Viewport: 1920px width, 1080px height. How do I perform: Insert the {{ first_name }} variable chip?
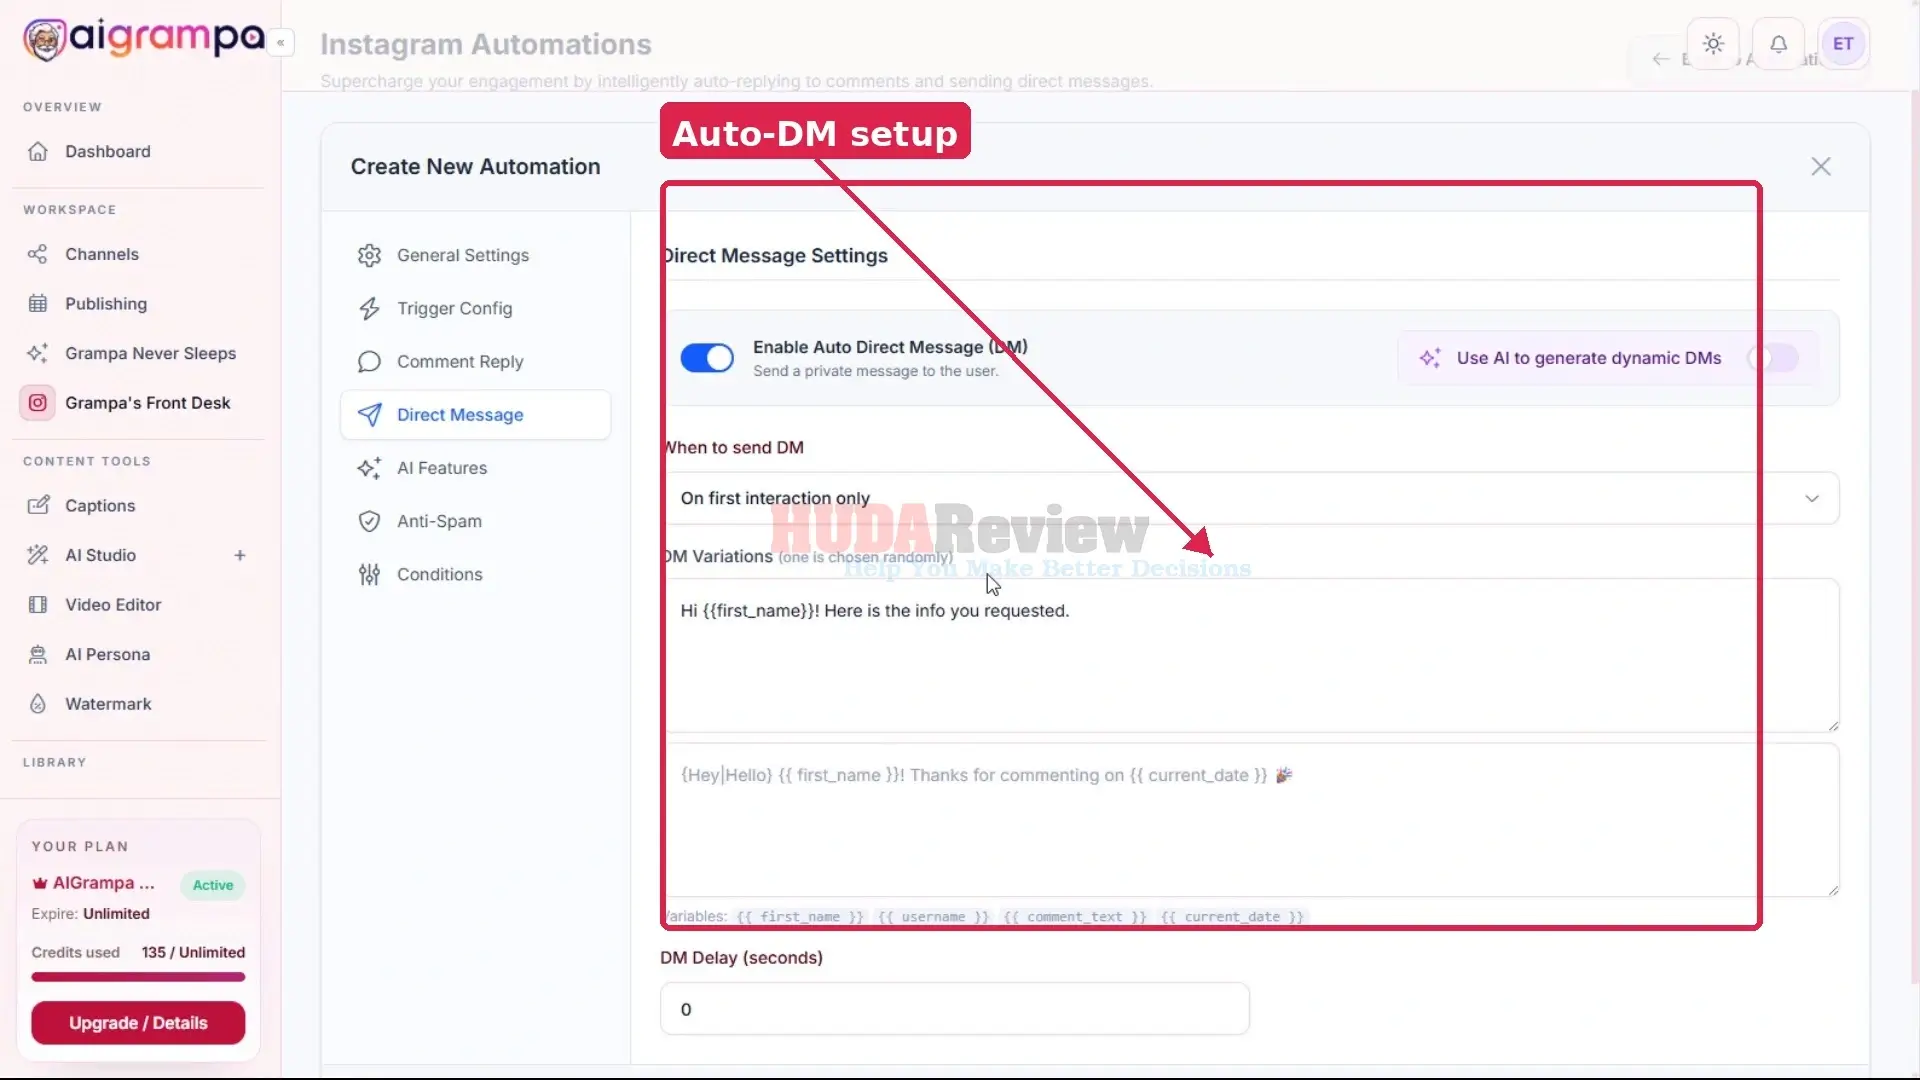click(x=800, y=917)
